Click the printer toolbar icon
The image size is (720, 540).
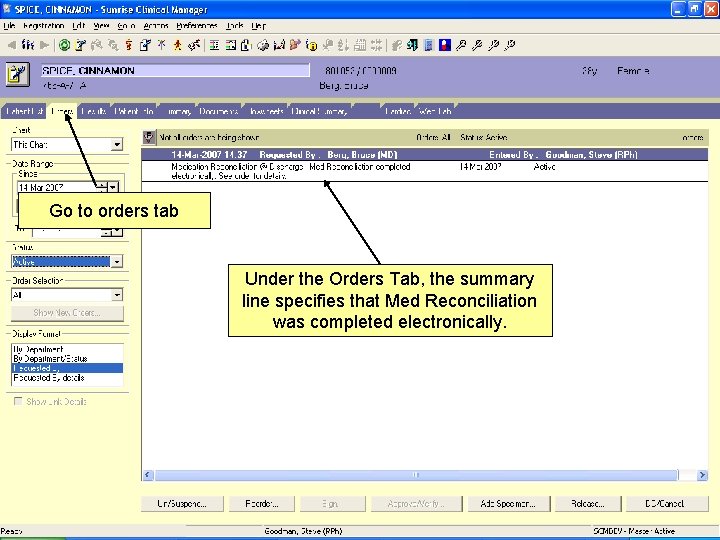(x=263, y=45)
